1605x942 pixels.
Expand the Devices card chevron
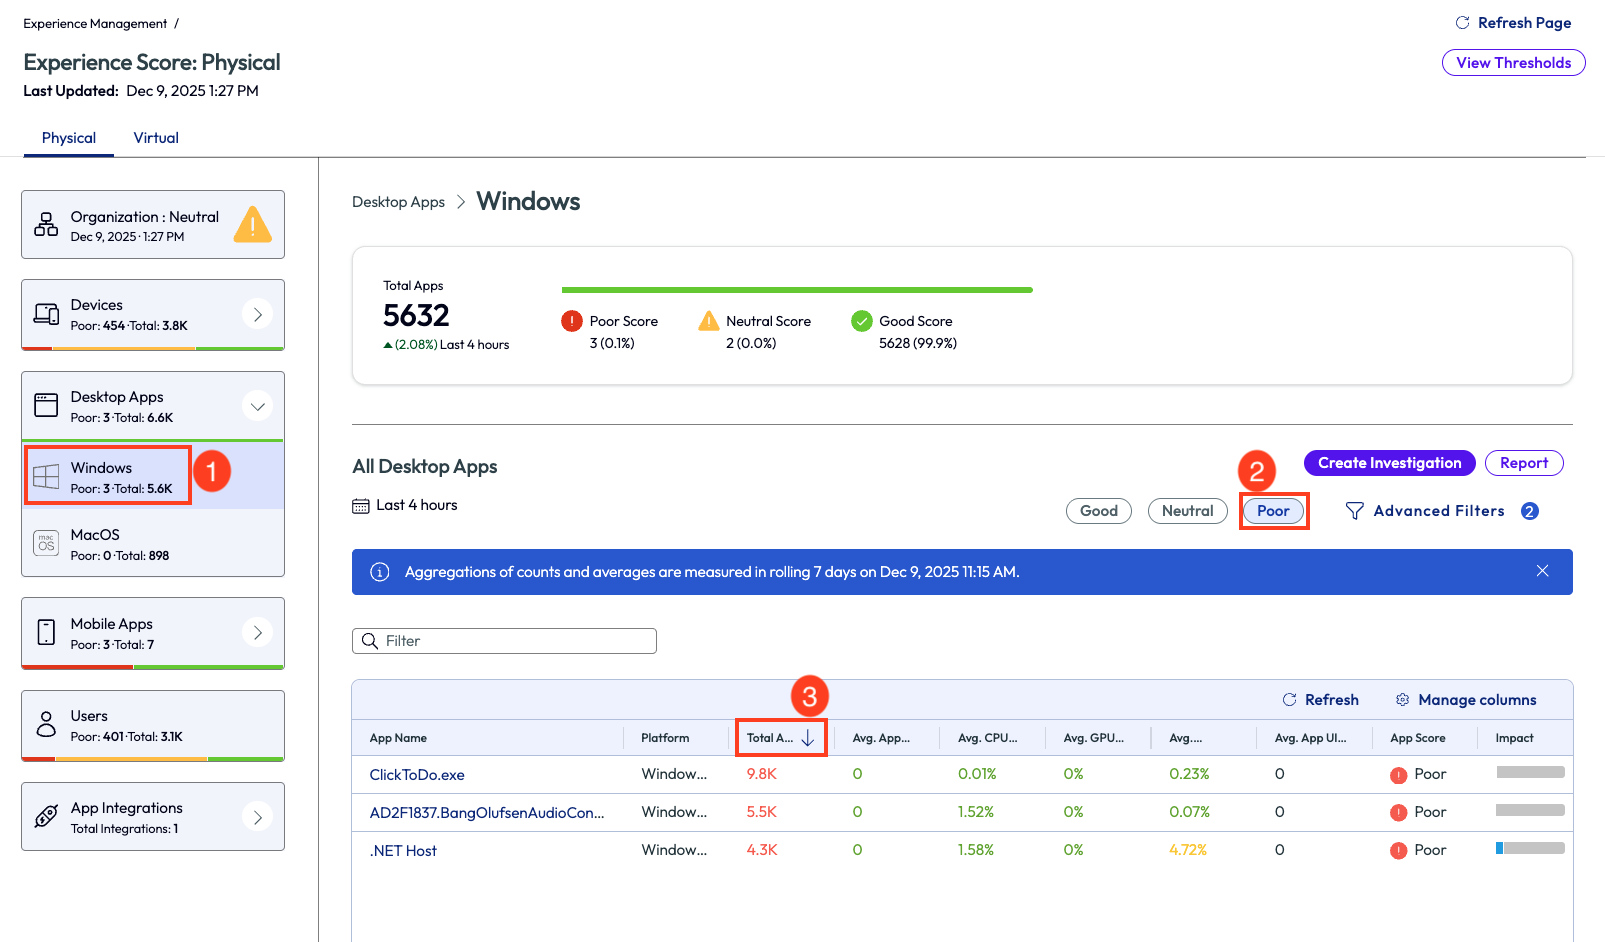257,315
